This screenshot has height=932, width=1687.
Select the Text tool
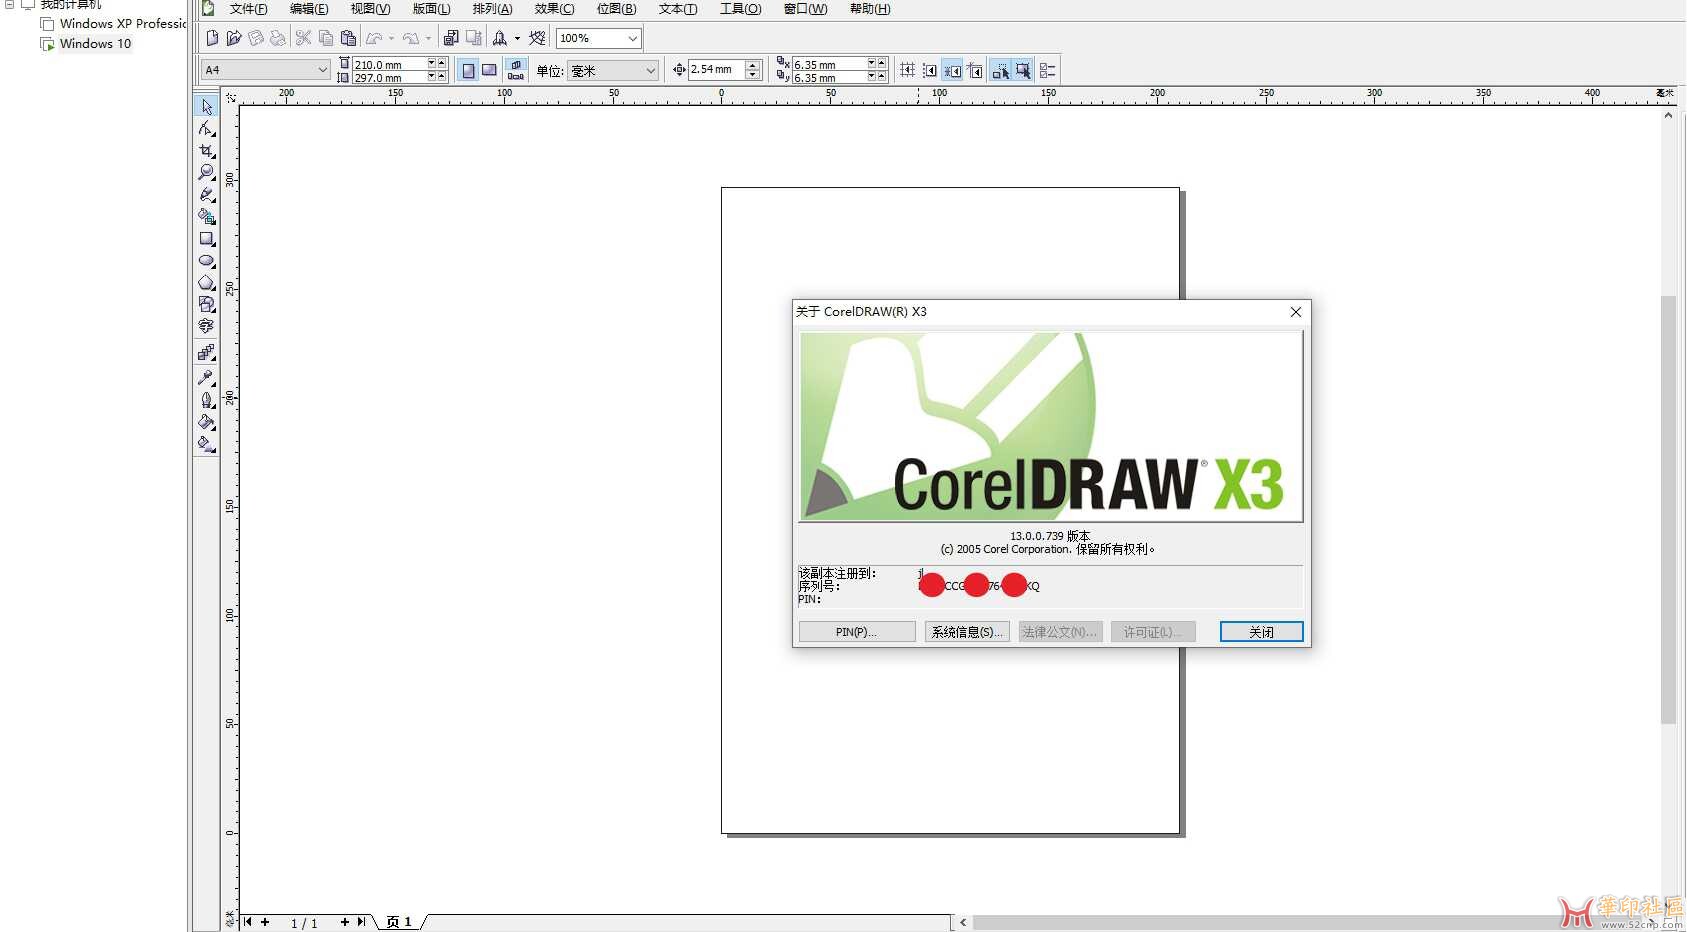click(207, 326)
